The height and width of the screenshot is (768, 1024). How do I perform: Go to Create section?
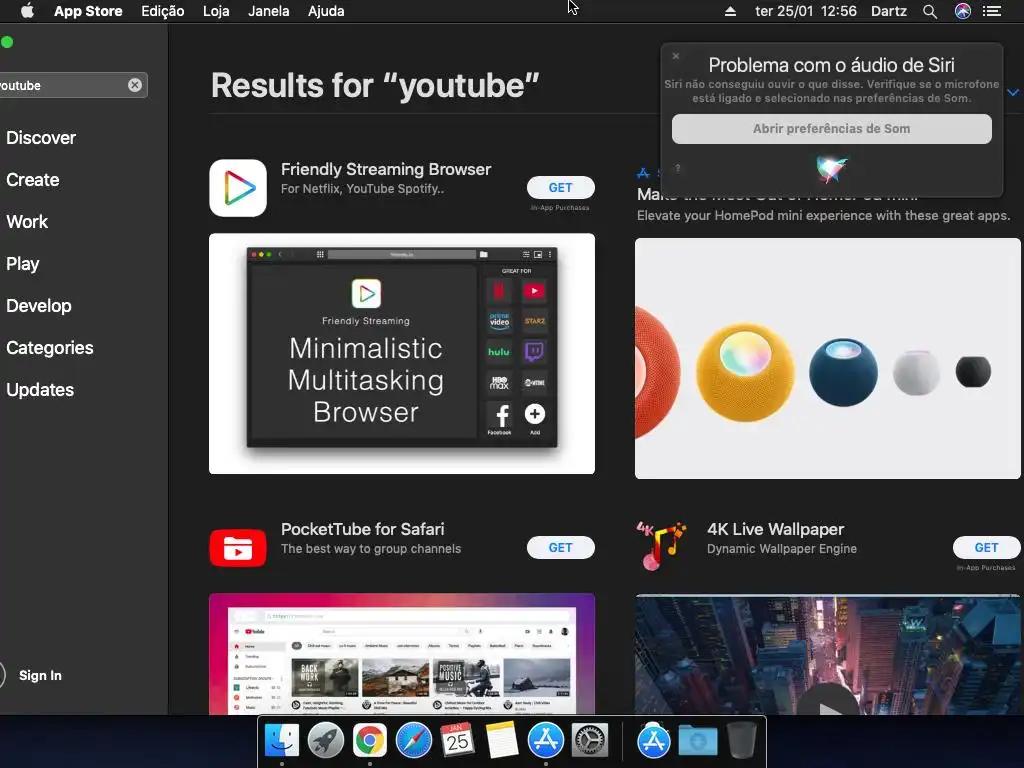pos(33,180)
